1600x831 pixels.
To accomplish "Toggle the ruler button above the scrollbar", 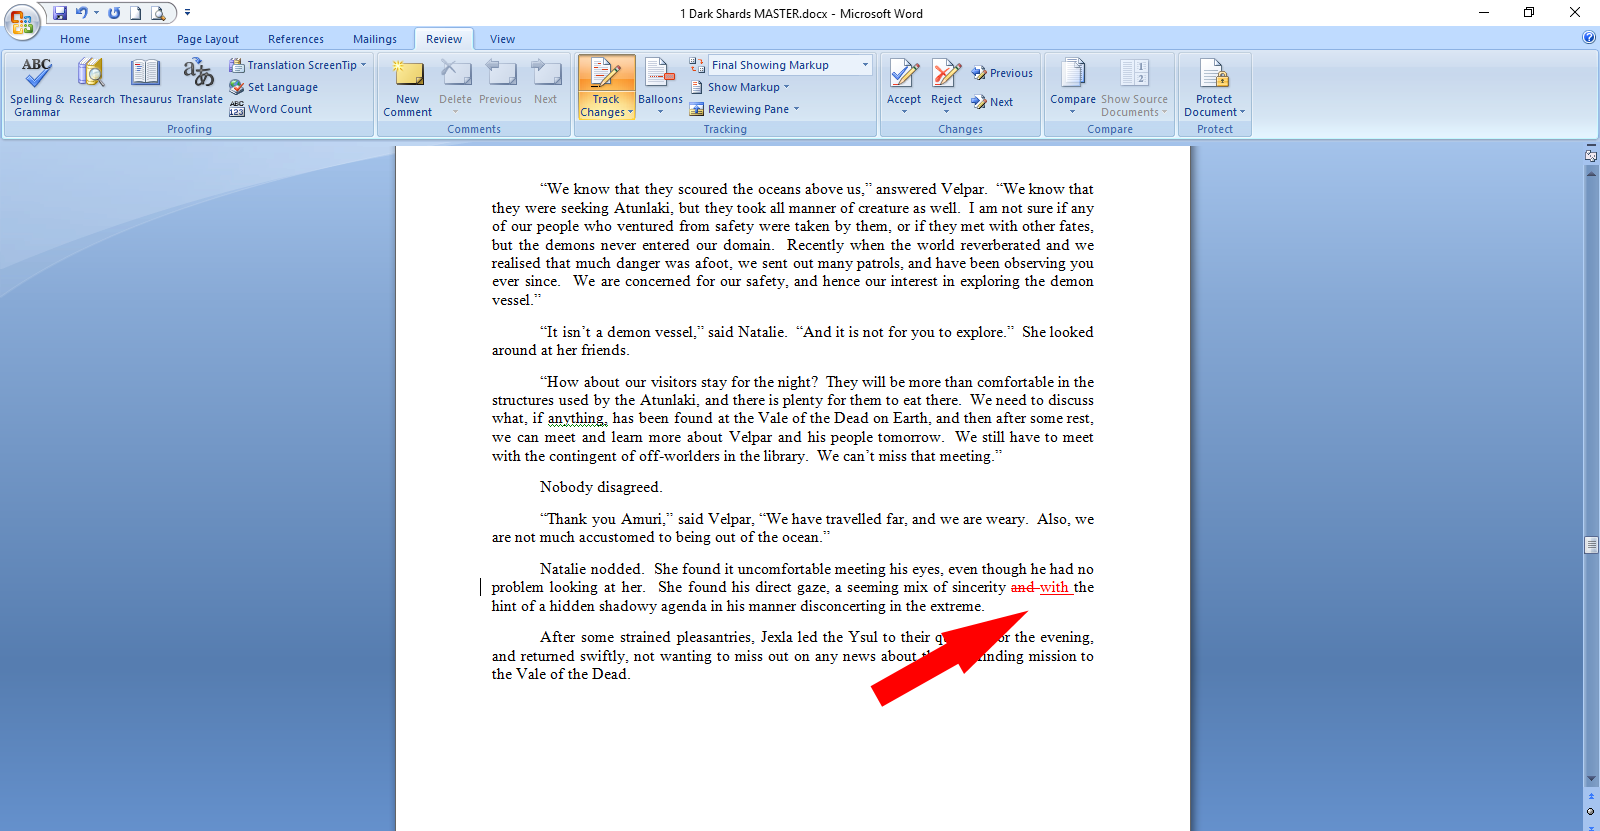I will (1591, 155).
